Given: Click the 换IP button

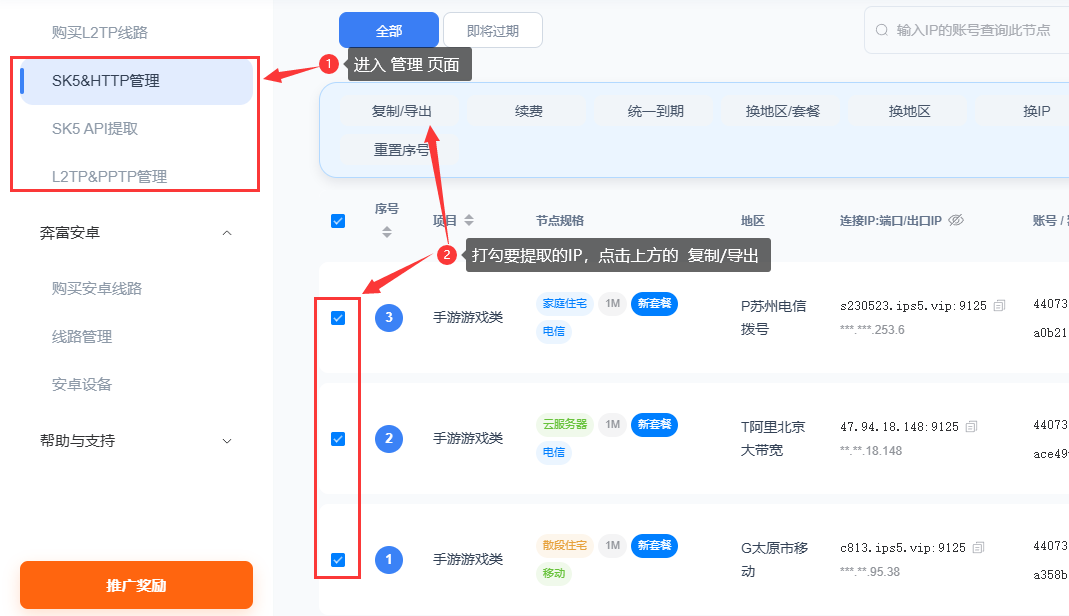Looking at the screenshot, I should [x=1026, y=111].
